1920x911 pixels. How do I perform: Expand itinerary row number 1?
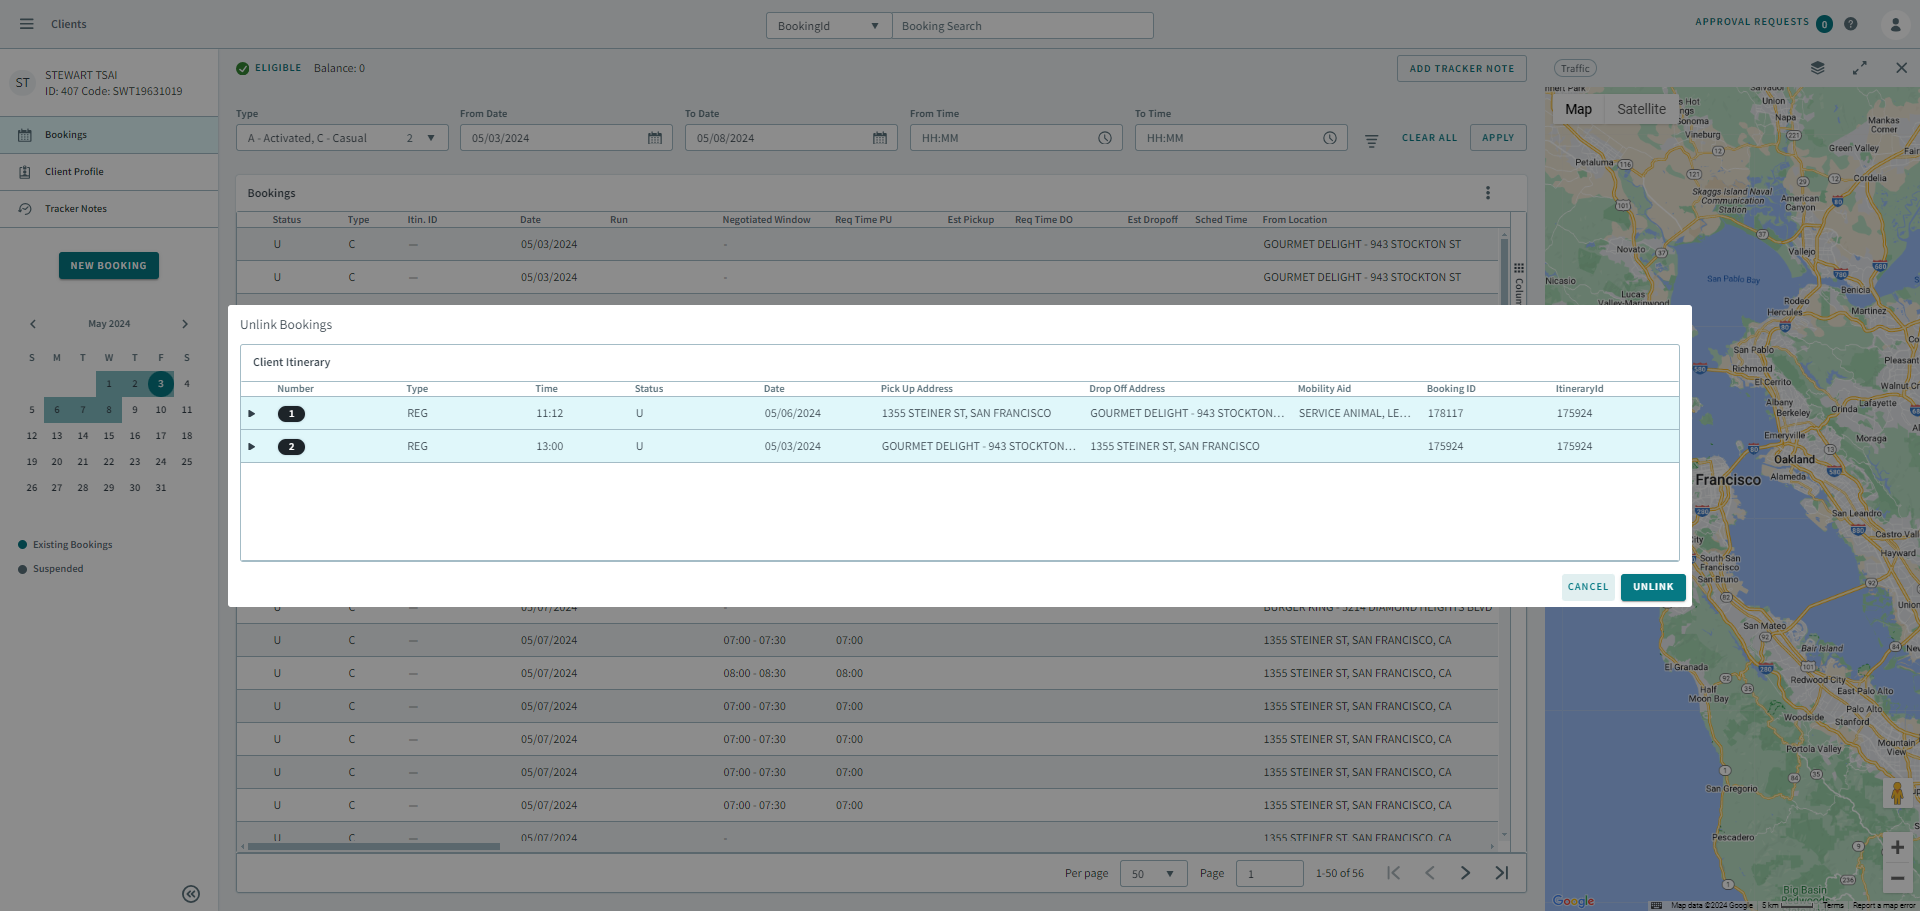252,414
